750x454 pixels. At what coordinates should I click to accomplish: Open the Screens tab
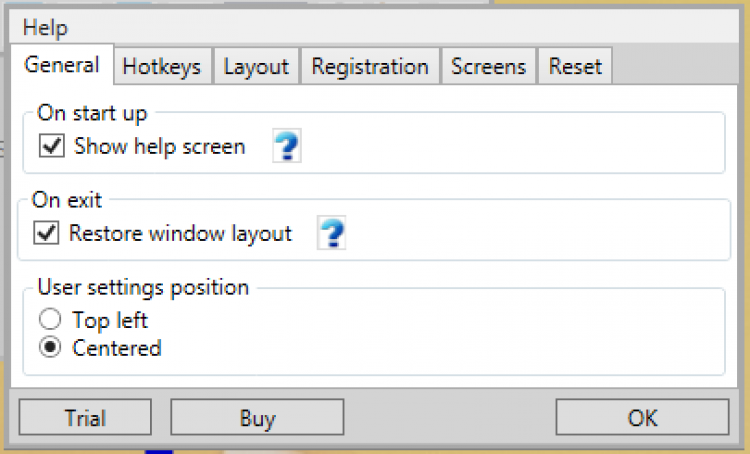pos(488,67)
